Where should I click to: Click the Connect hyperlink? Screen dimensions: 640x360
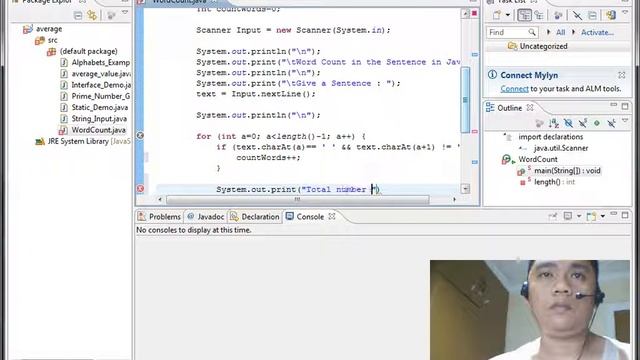(514, 89)
